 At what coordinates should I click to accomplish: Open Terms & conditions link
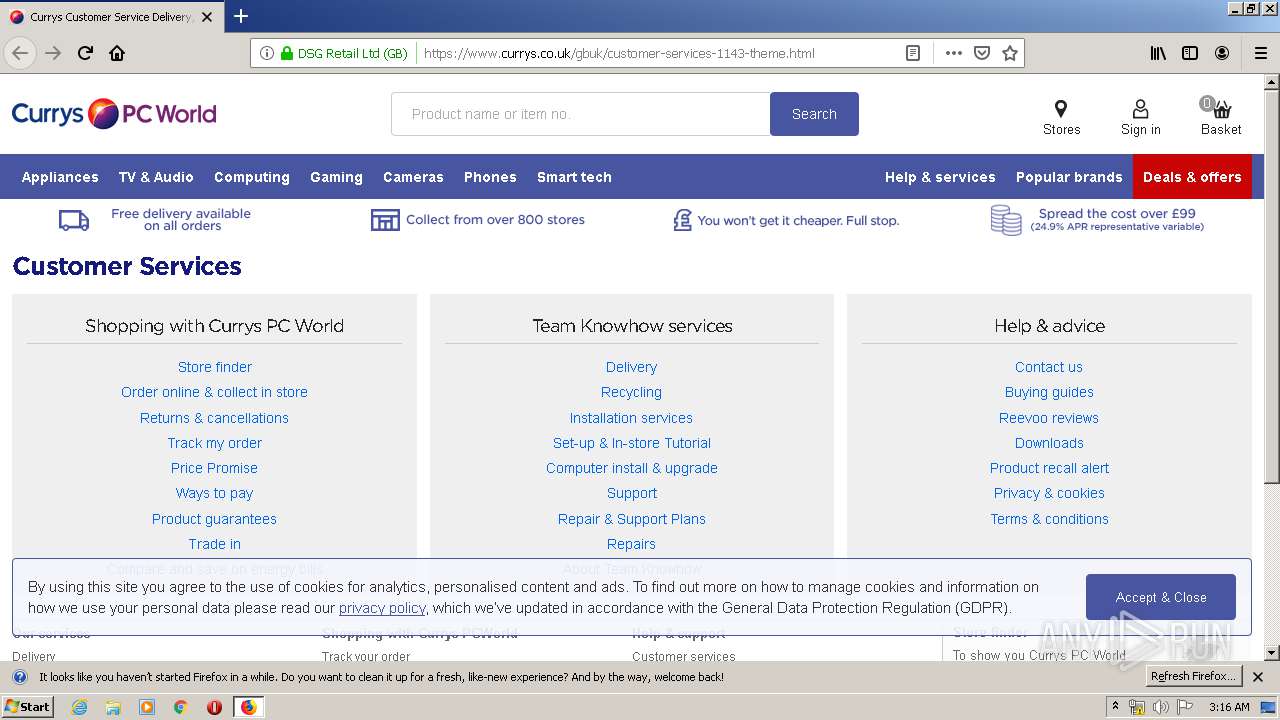[1048, 519]
